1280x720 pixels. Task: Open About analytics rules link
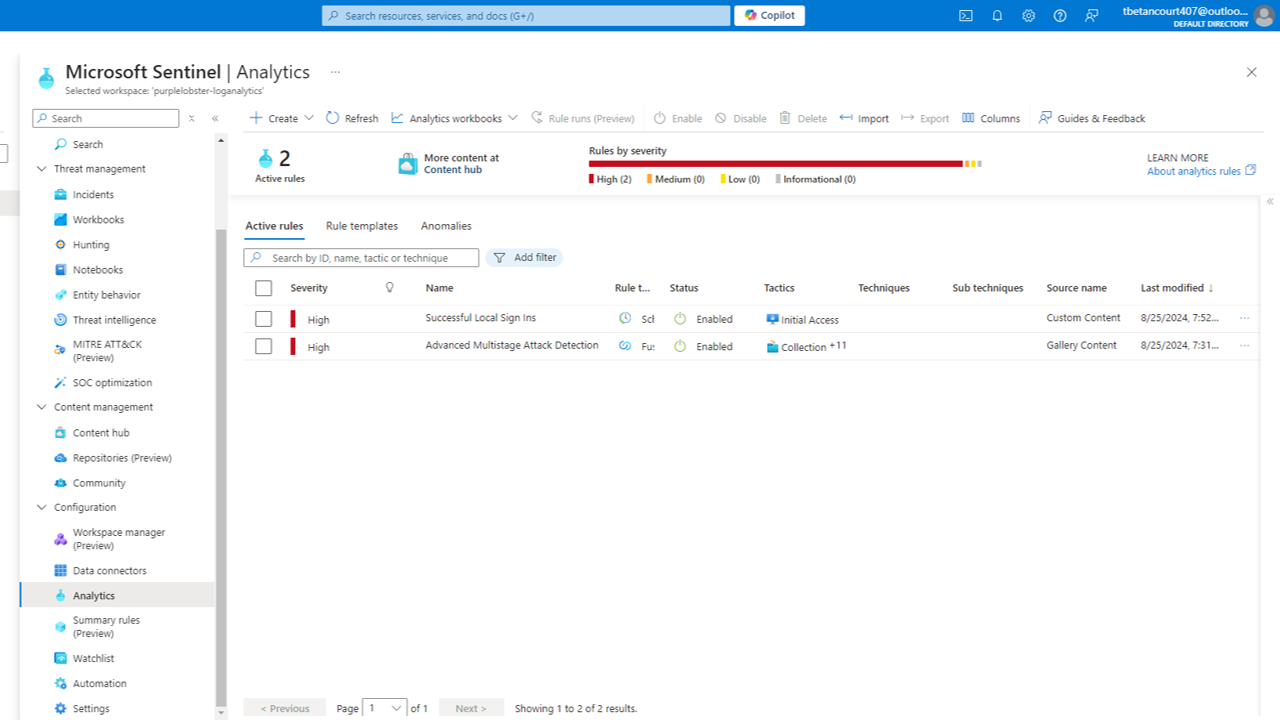1201,171
